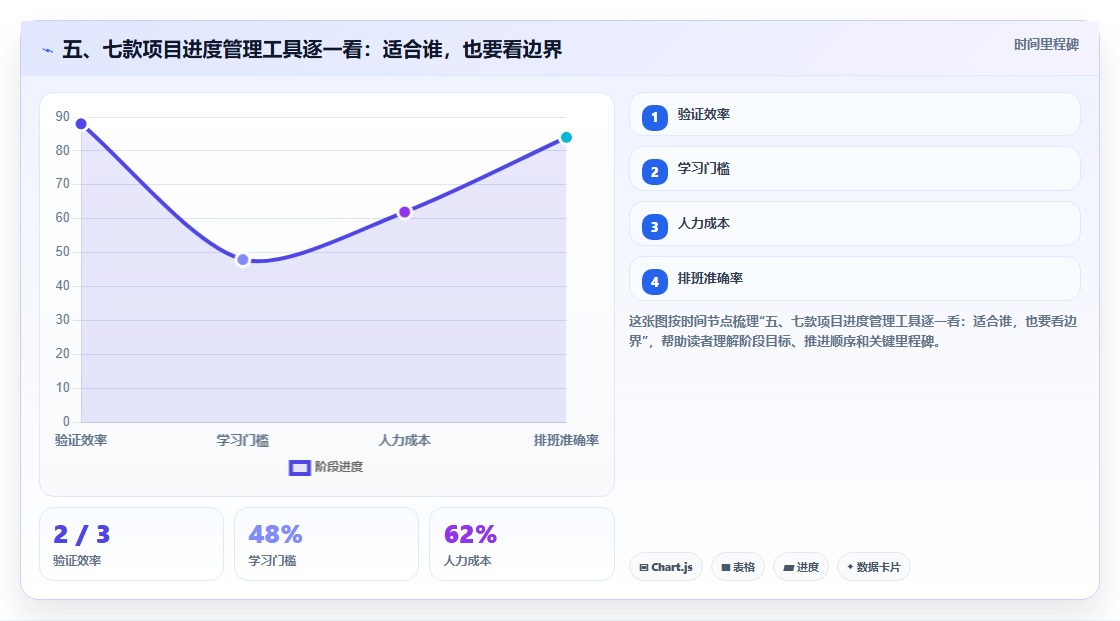Viewport: 1120px width, 621px height.
Task: Open the 排班准确率 milestone row
Action: pos(854,279)
